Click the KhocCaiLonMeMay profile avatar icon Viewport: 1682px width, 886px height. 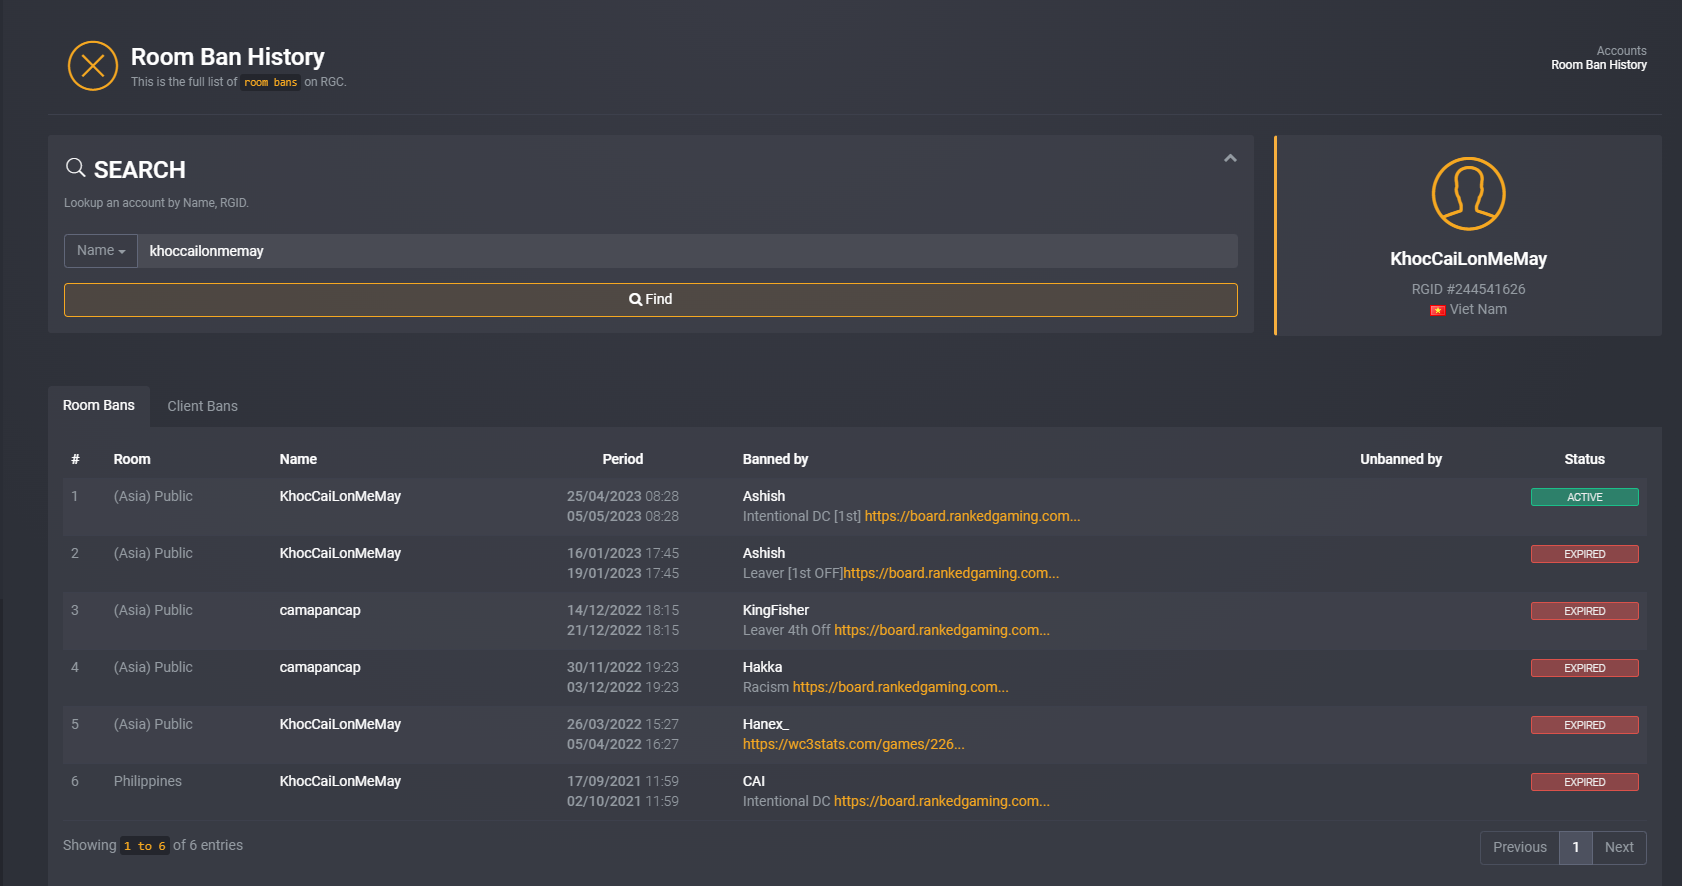(x=1468, y=194)
